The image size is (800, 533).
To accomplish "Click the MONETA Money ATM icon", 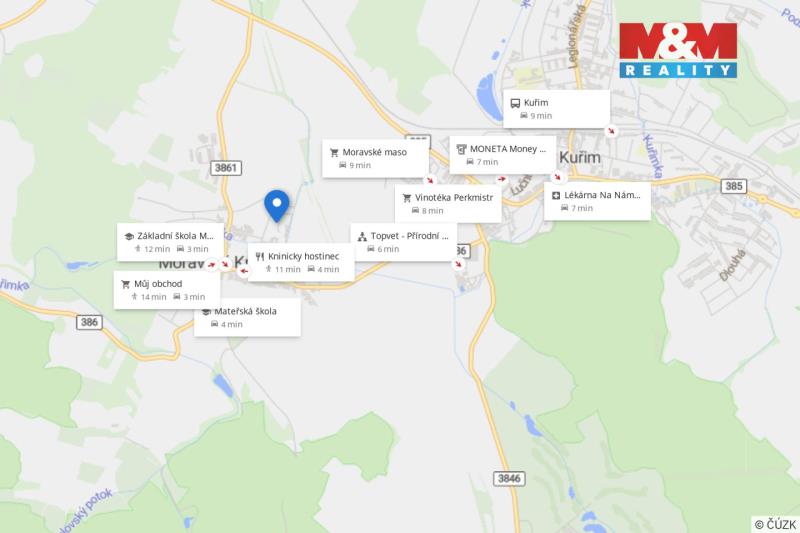I will (x=461, y=149).
